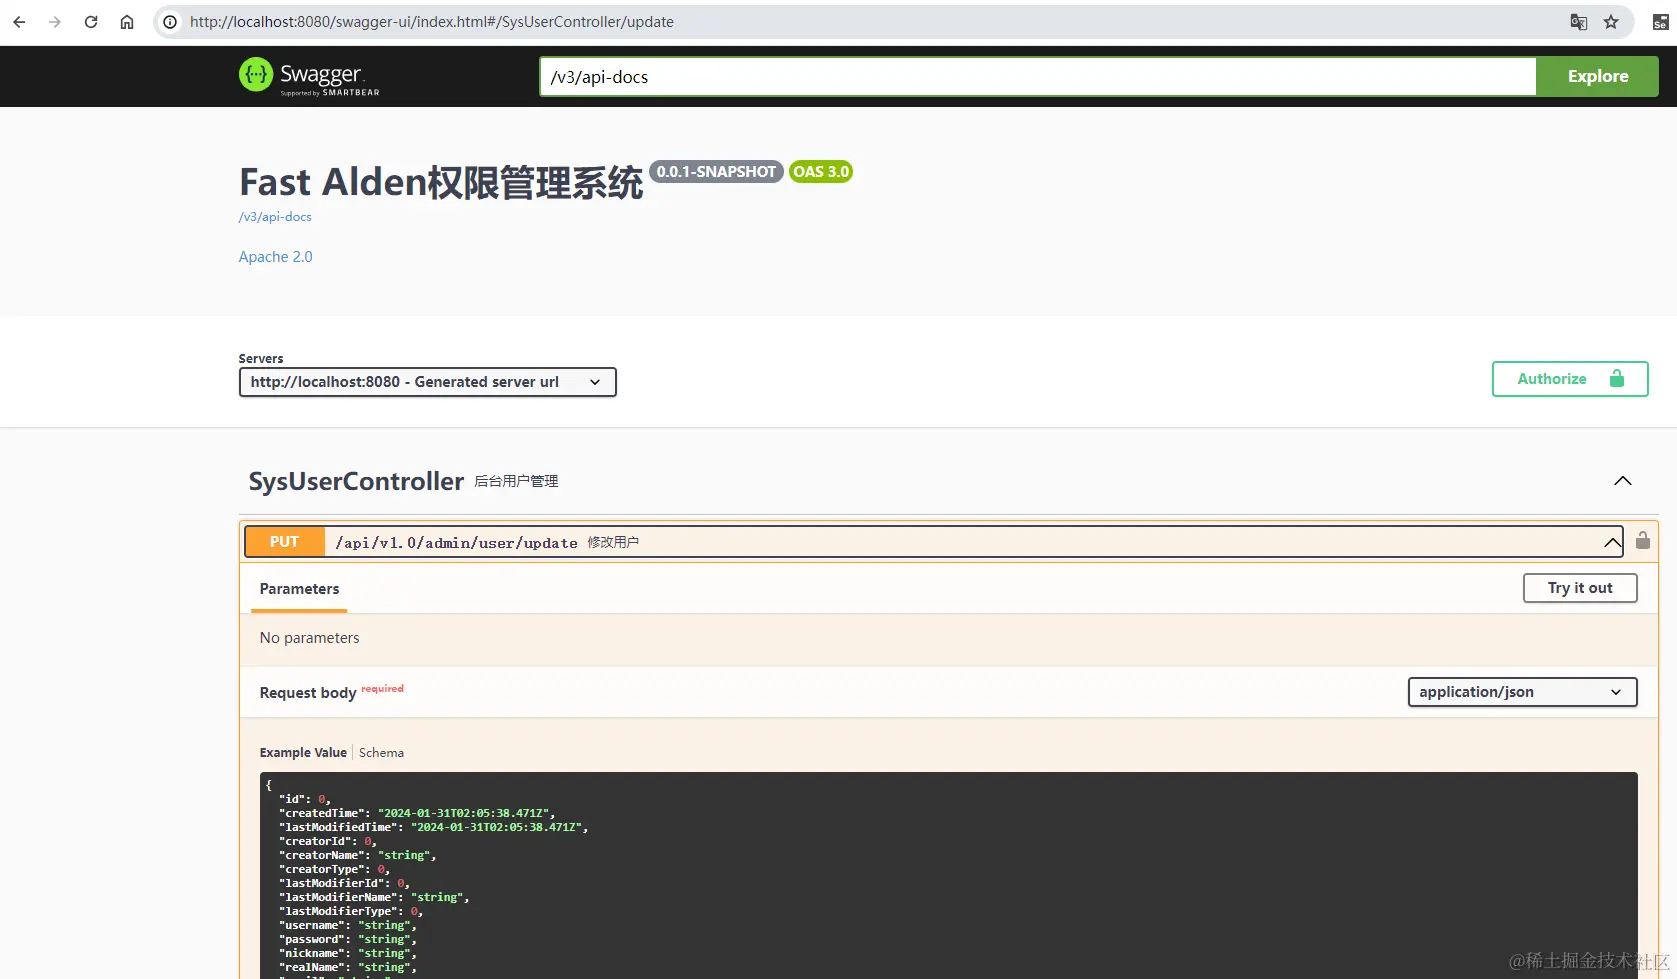The width and height of the screenshot is (1677, 979).
Task: Follow the /v3/api-docs link
Action: [274, 216]
